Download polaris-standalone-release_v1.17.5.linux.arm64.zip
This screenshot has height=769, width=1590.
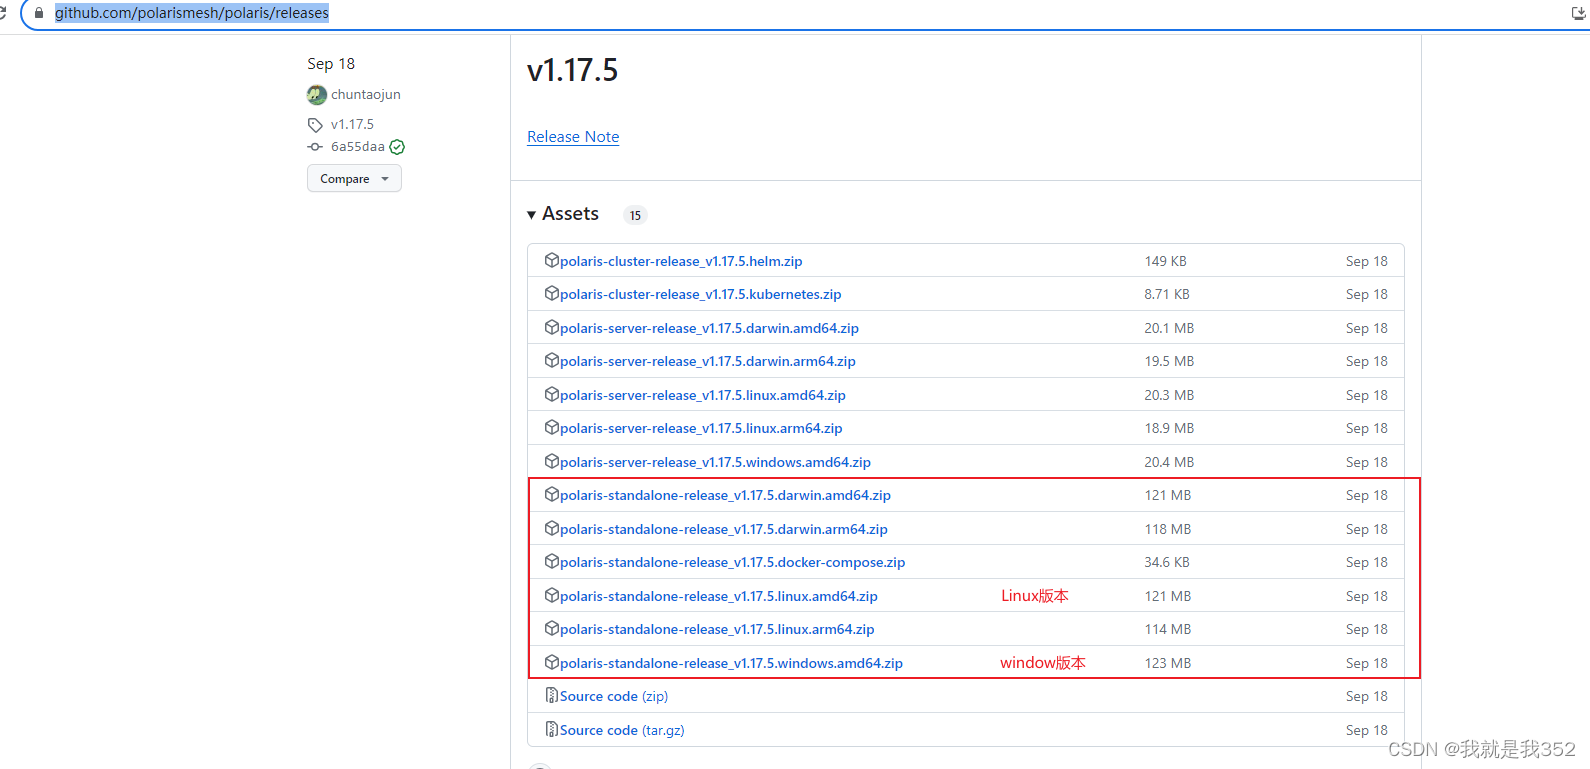pyautogui.click(x=717, y=629)
